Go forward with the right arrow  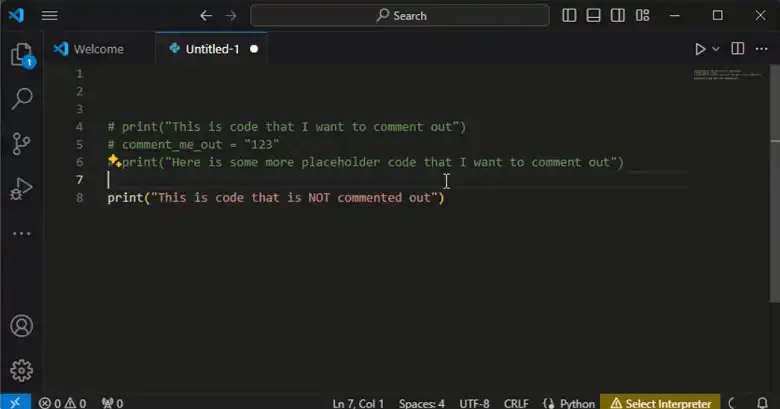[231, 15]
